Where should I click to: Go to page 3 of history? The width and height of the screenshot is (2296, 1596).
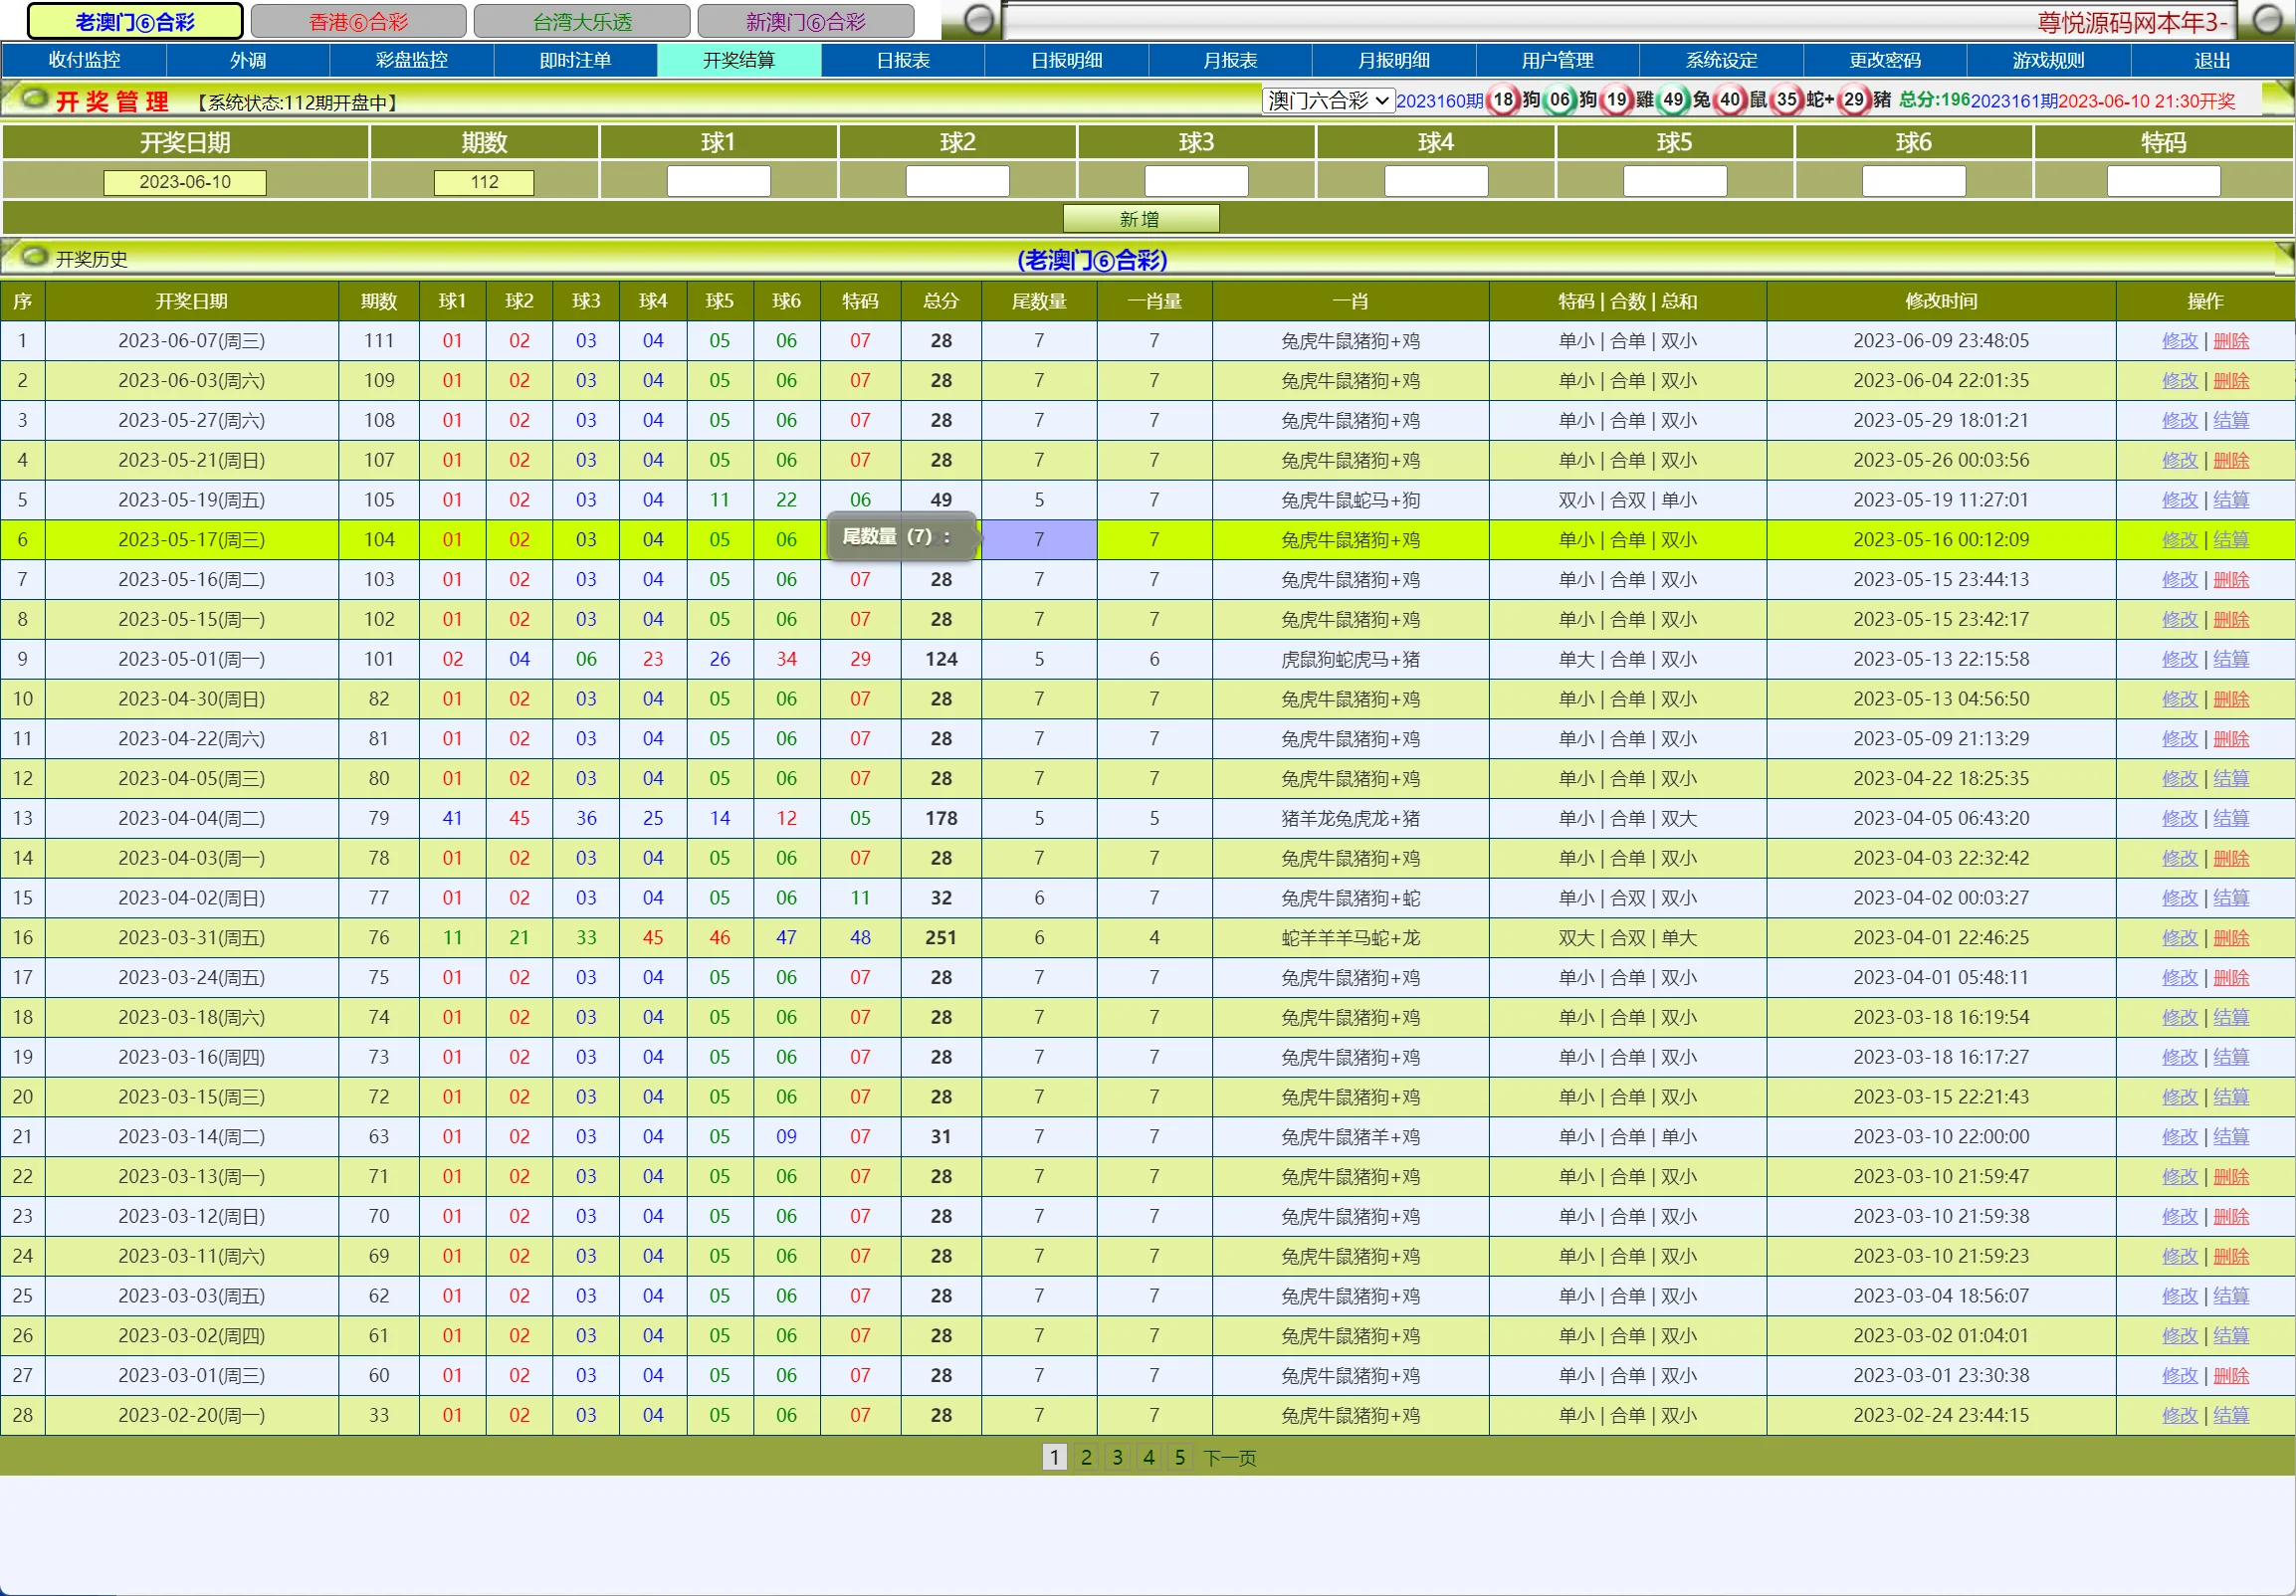point(1117,1457)
